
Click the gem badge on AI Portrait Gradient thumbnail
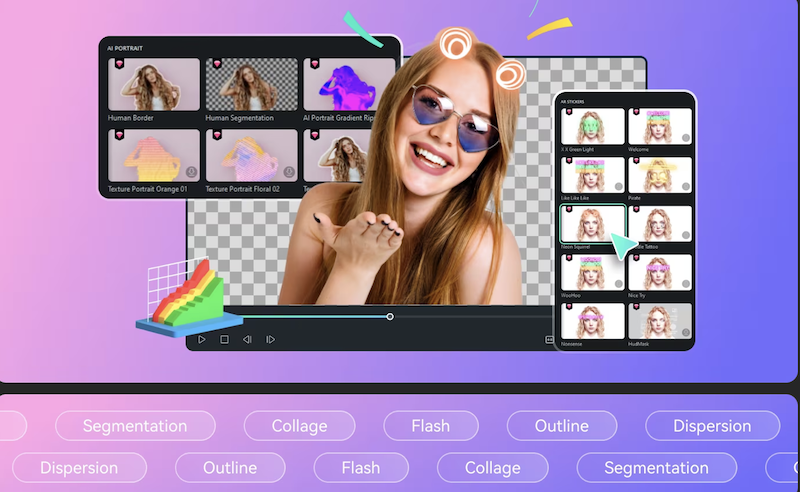314,64
